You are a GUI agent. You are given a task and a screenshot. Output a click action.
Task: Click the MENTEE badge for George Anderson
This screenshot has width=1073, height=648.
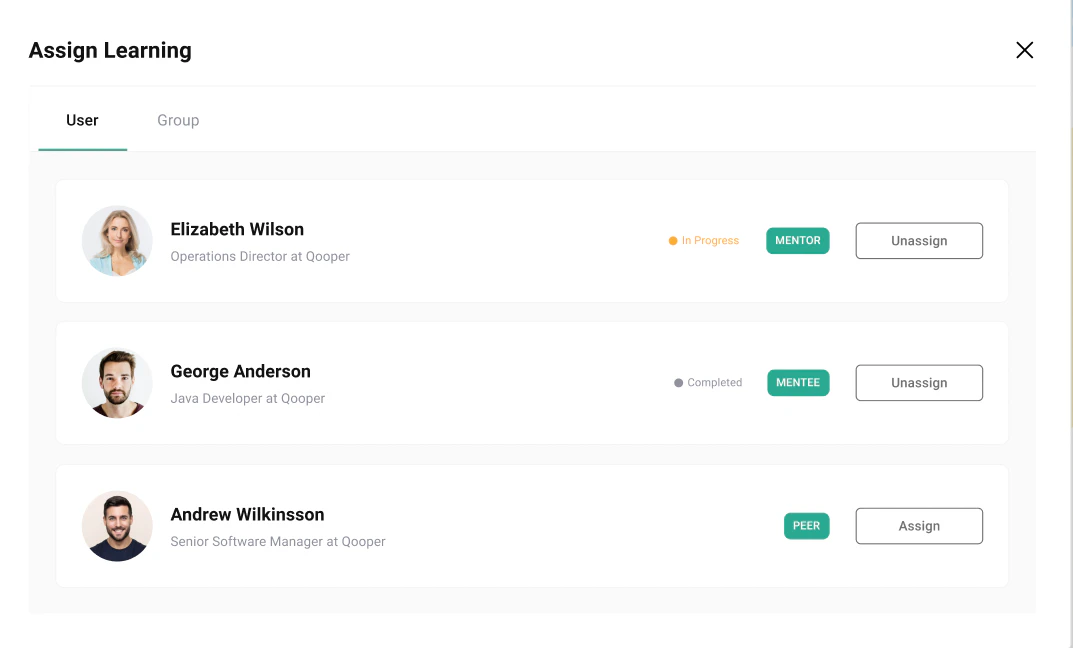(x=797, y=382)
